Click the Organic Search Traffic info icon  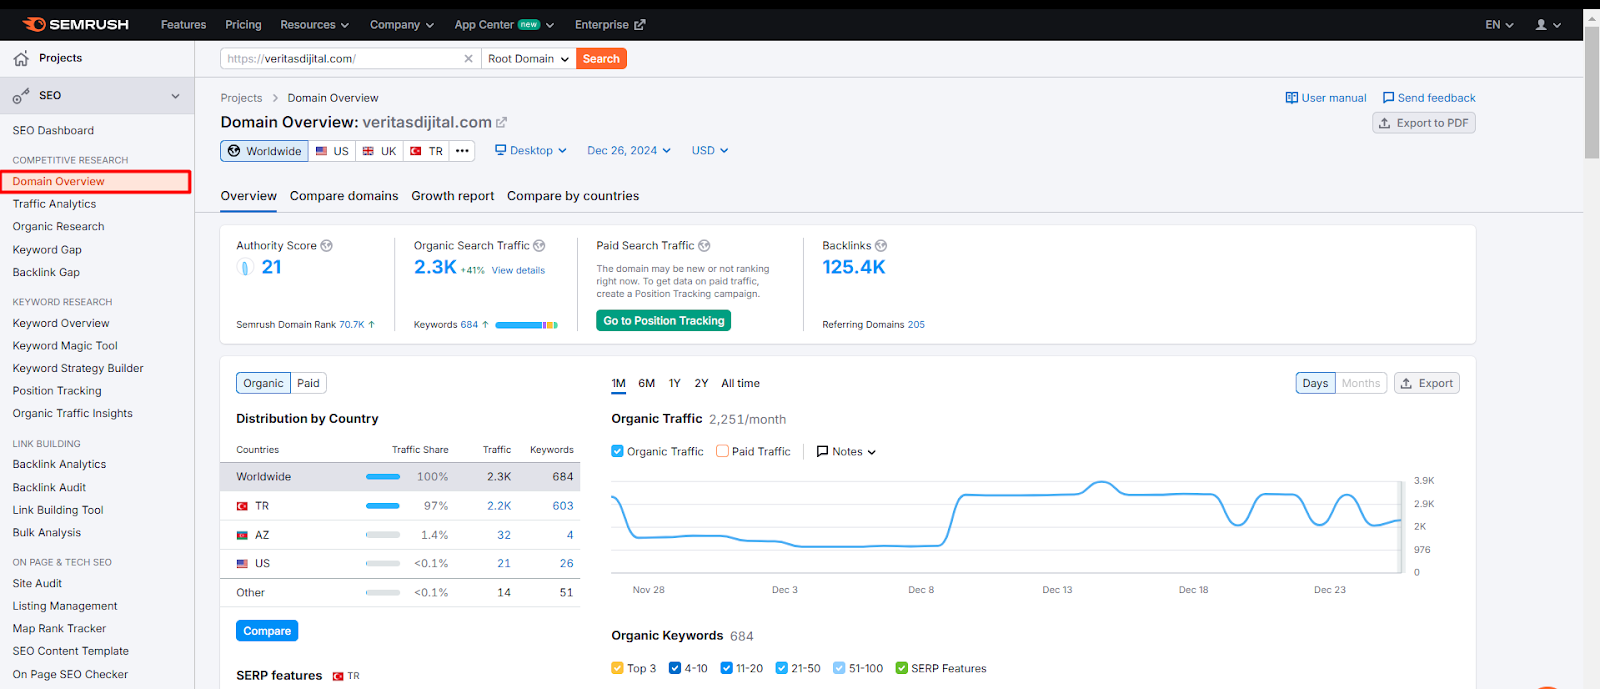click(x=539, y=246)
